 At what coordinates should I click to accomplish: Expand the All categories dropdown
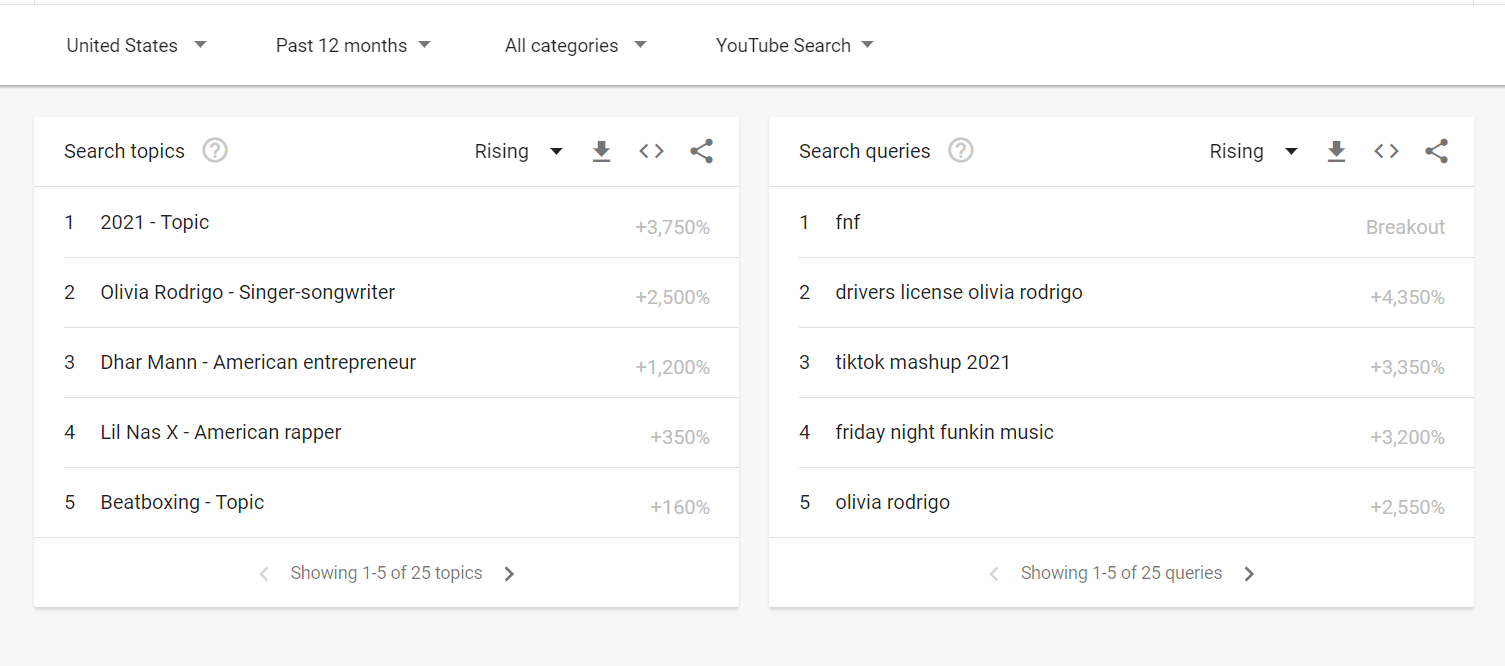click(x=575, y=45)
